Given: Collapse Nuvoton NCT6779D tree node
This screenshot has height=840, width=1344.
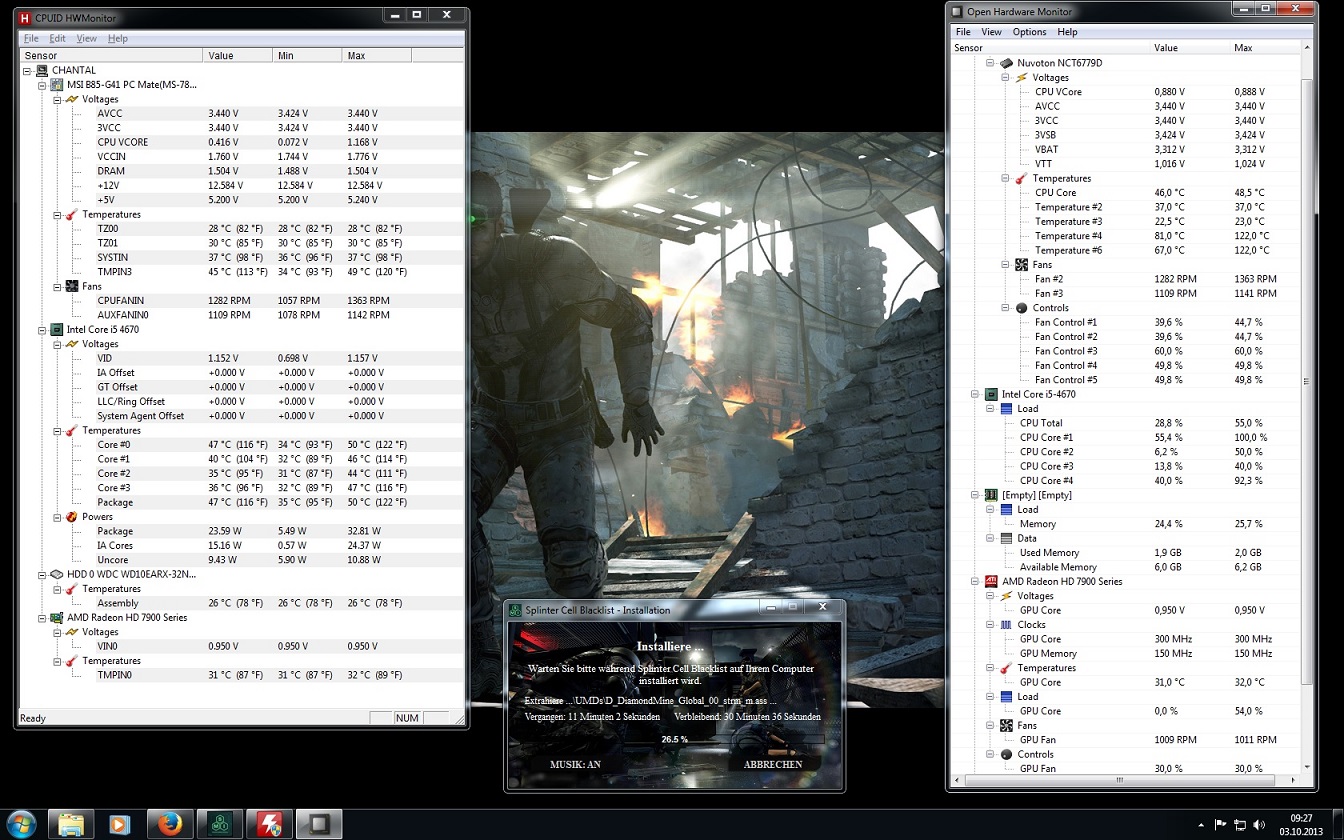Looking at the screenshot, I should 990,63.
